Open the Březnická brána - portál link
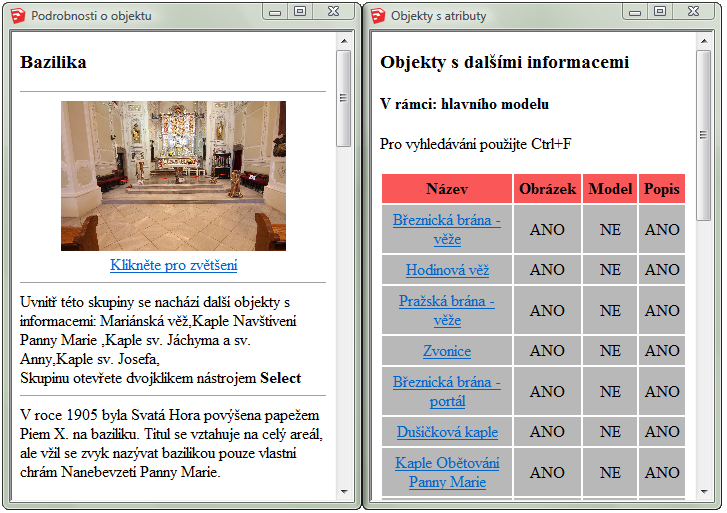The width and height of the screenshot is (727, 513). click(x=447, y=391)
